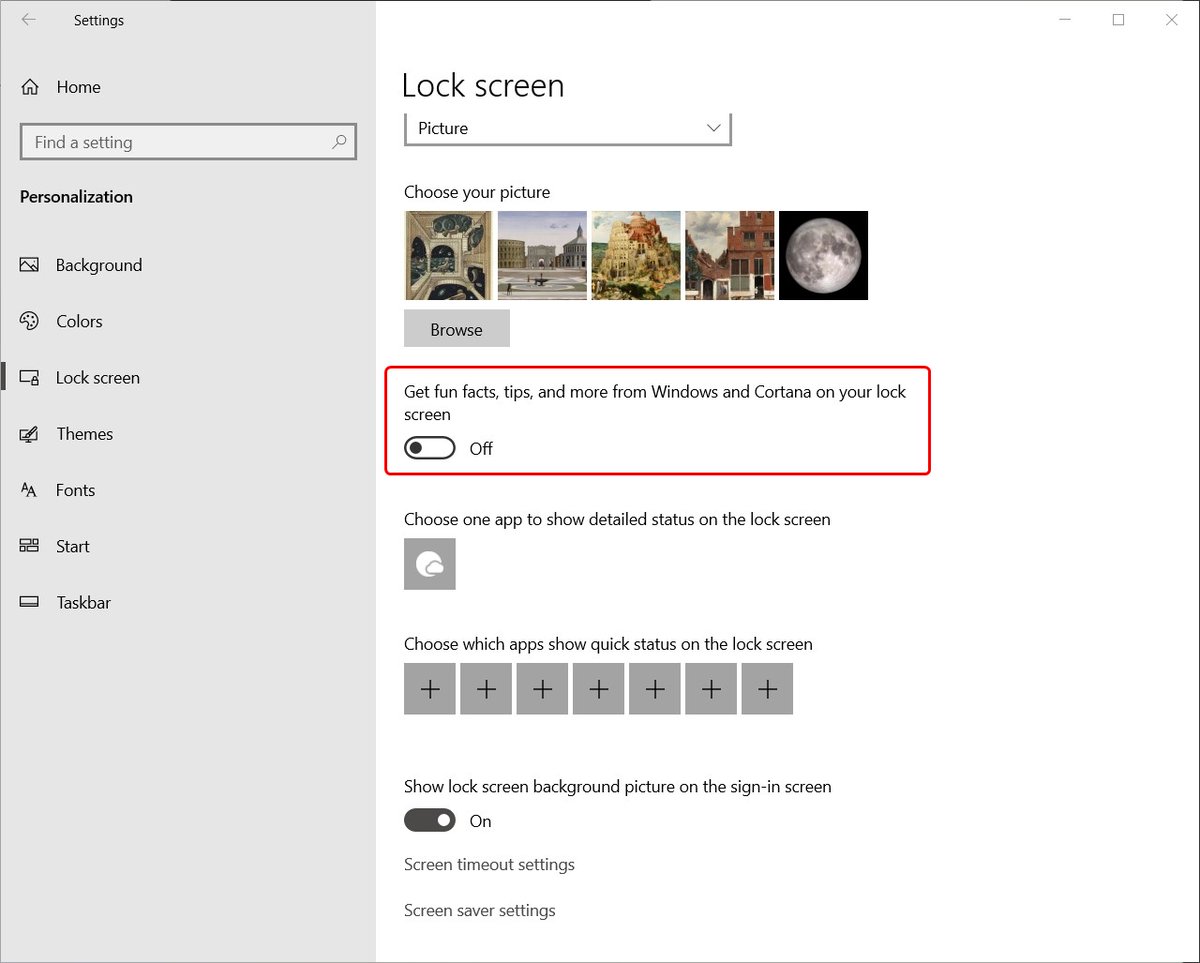Click the Weather detailed status app icon
This screenshot has height=963, width=1200.
point(430,564)
